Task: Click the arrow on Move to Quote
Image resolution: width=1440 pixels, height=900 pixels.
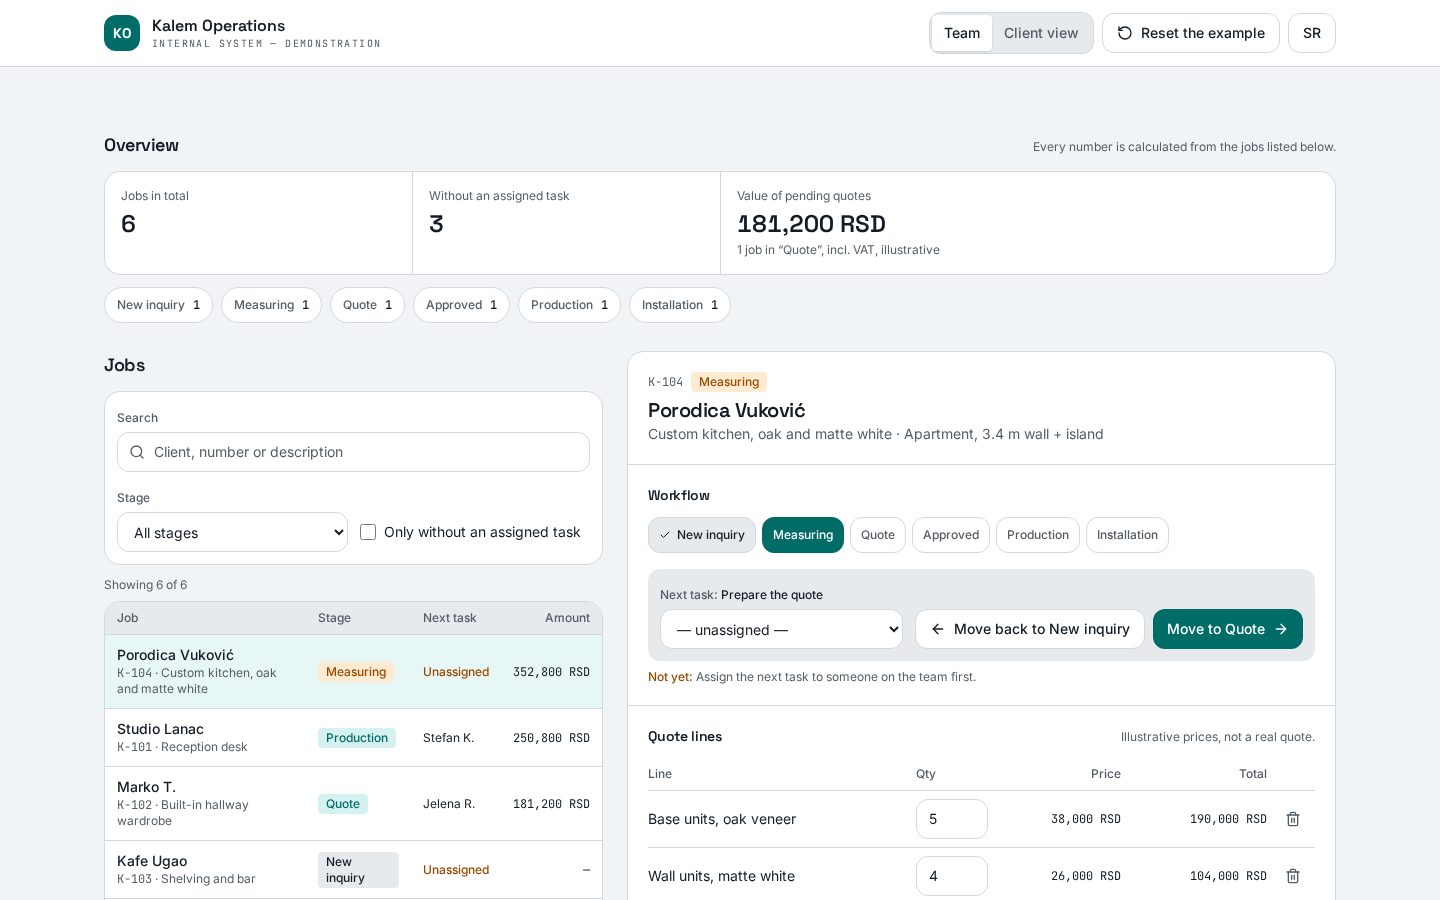Action: (1281, 629)
